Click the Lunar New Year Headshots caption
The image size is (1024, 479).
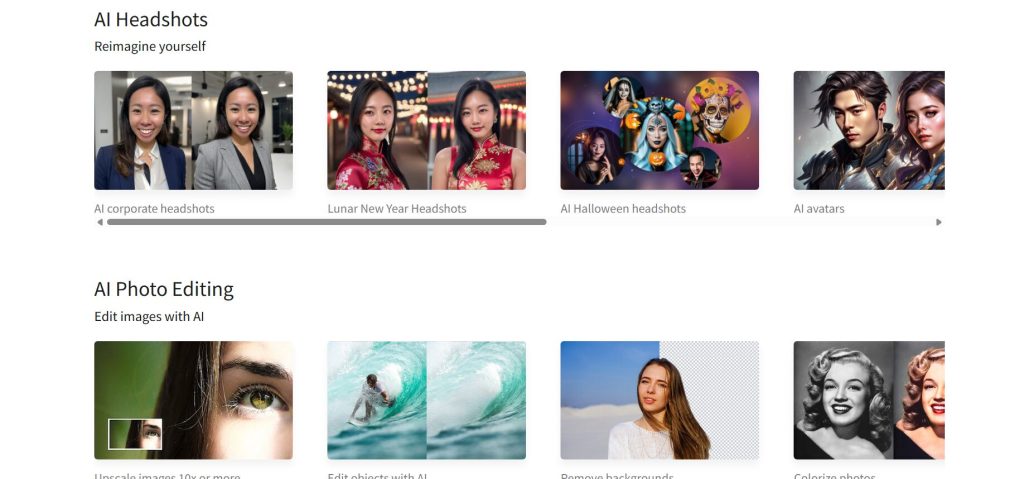[x=397, y=208]
